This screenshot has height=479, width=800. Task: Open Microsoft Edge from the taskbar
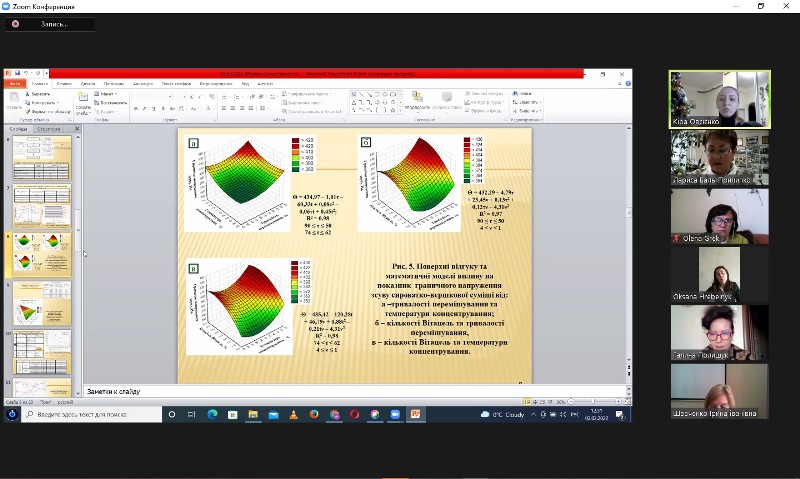point(212,414)
